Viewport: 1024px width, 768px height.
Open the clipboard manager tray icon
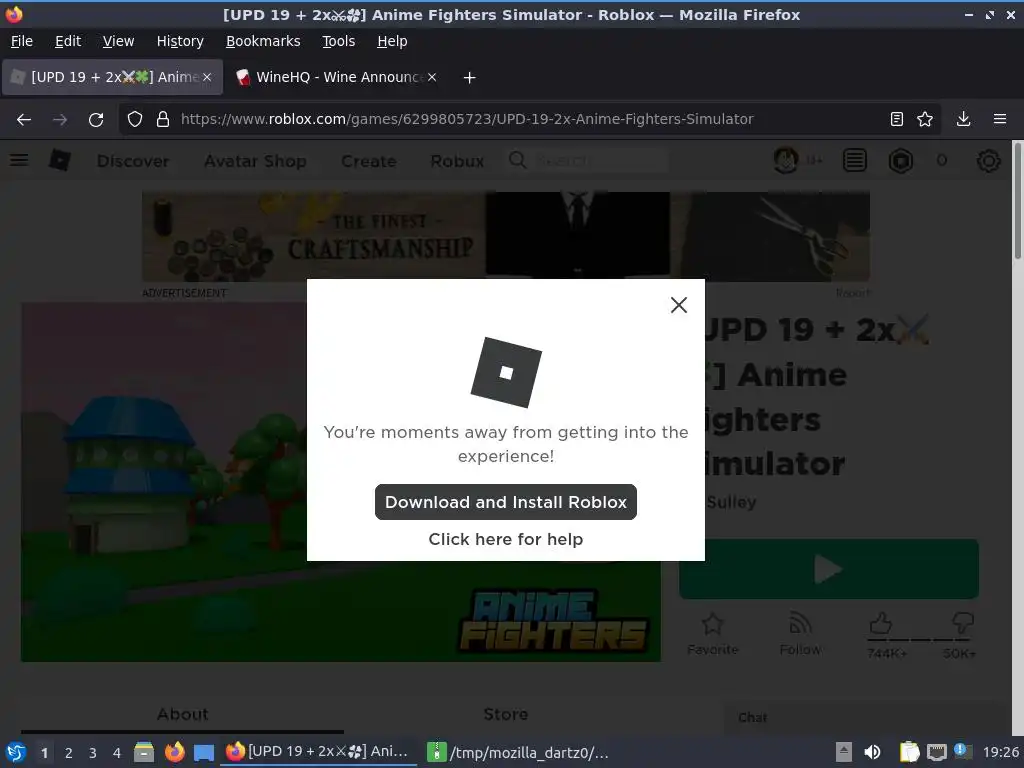909,752
